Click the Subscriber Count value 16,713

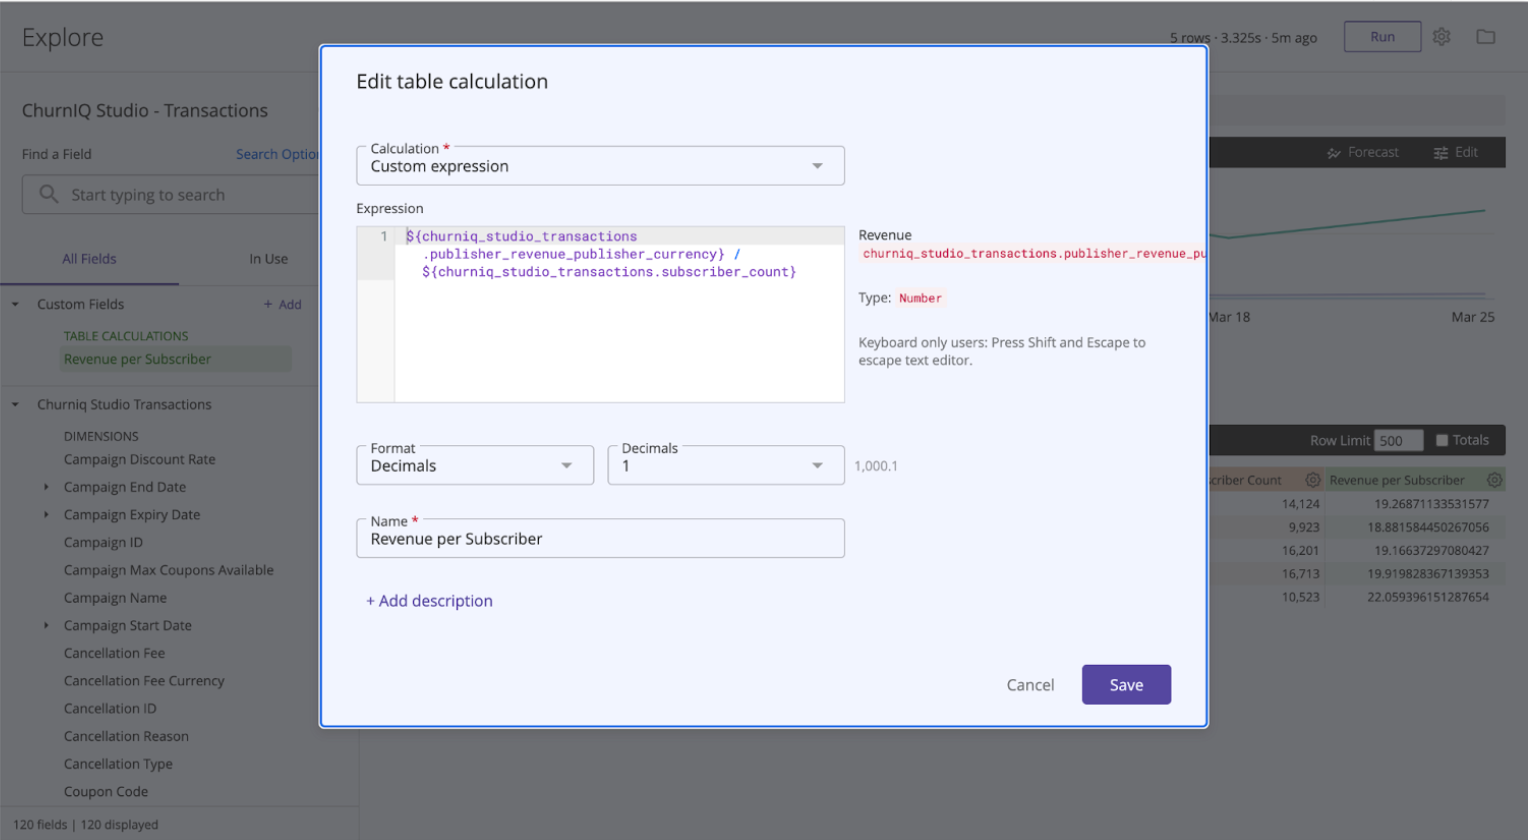[1301, 574]
